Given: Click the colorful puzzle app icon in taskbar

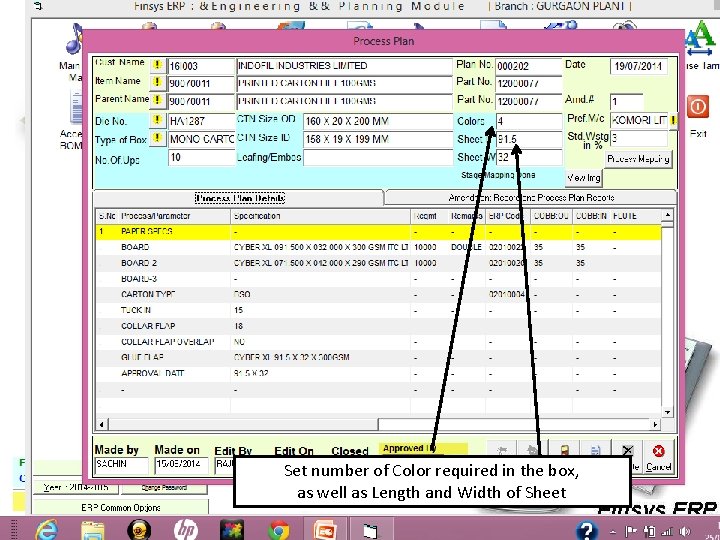Looking at the screenshot, I should coord(232,530).
